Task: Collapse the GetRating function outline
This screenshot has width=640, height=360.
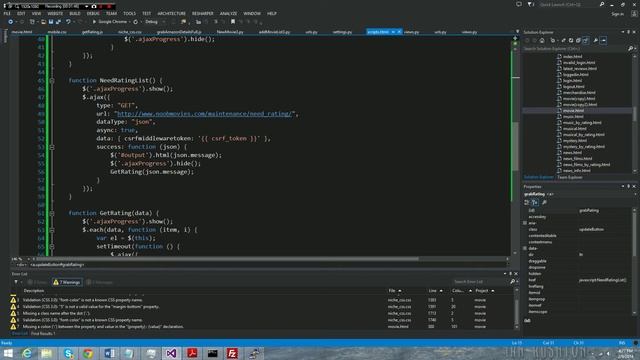Action: point(52,213)
